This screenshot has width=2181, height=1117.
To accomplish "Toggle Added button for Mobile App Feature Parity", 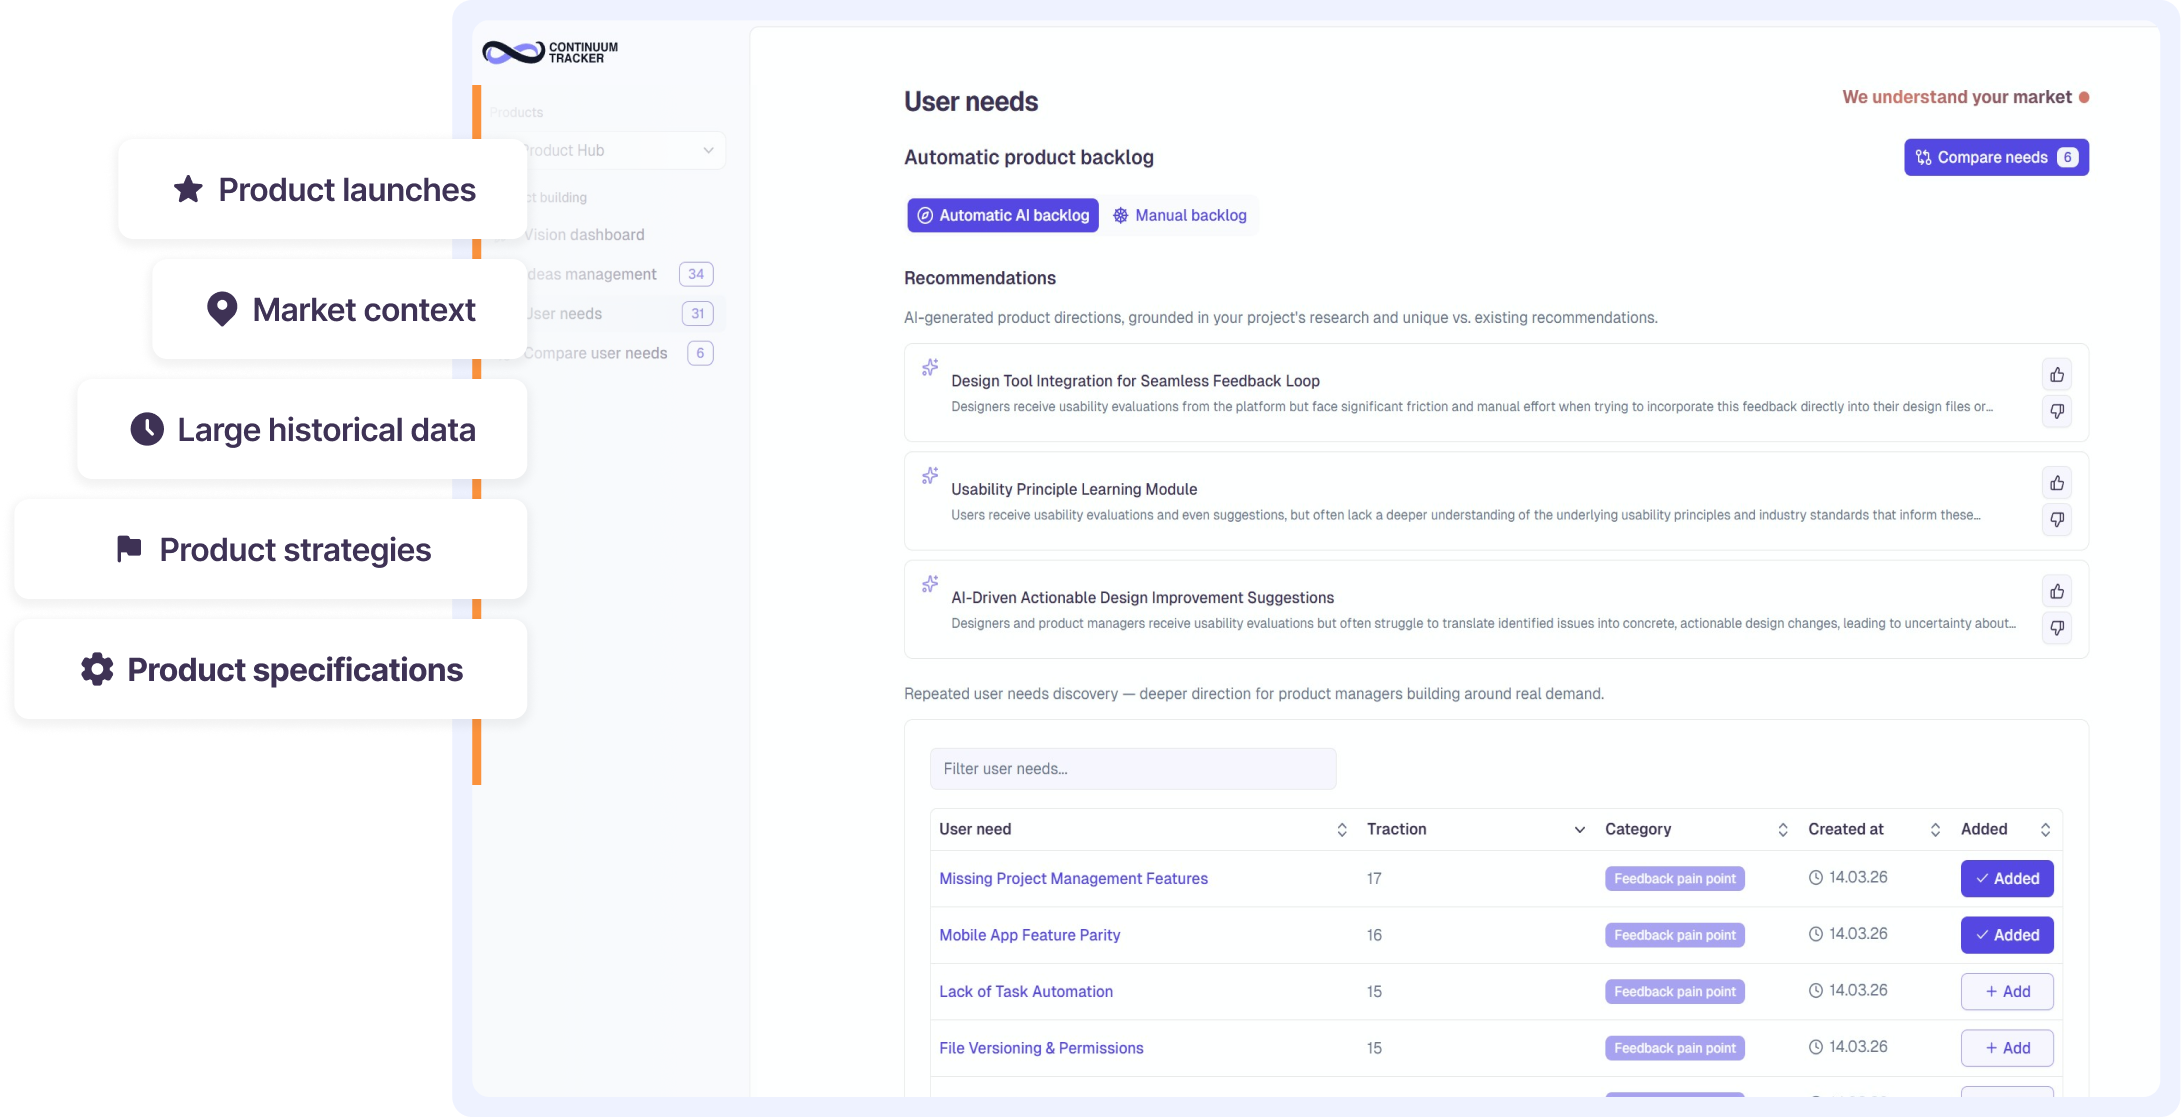I will [2007, 935].
